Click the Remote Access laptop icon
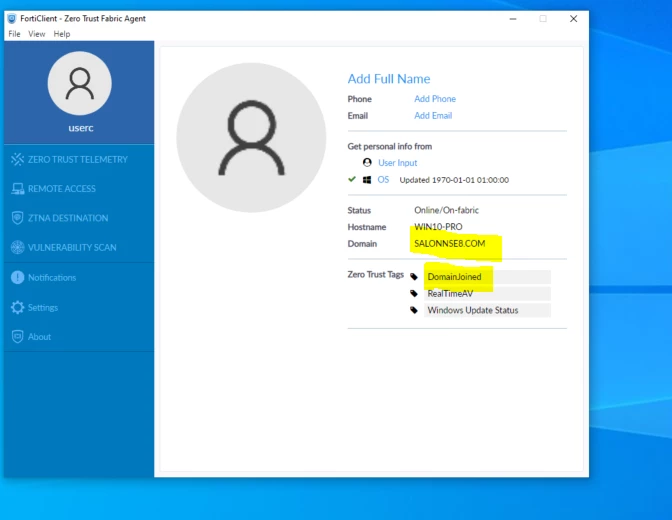Image resolution: width=672 pixels, height=520 pixels. coord(18,189)
